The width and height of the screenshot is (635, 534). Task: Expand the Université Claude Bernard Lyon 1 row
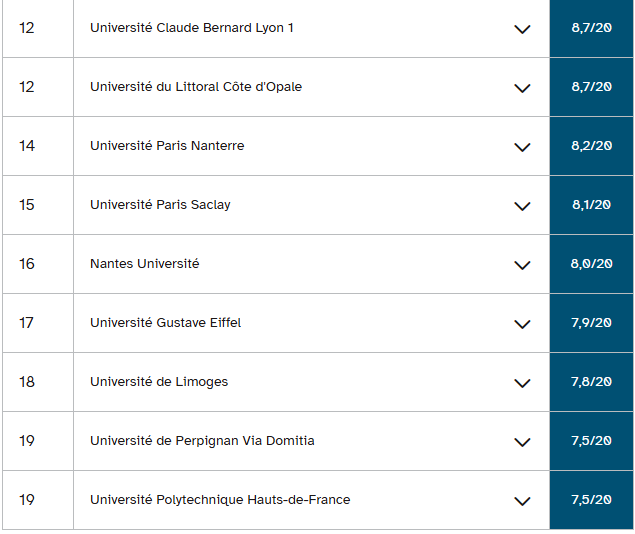point(521,29)
